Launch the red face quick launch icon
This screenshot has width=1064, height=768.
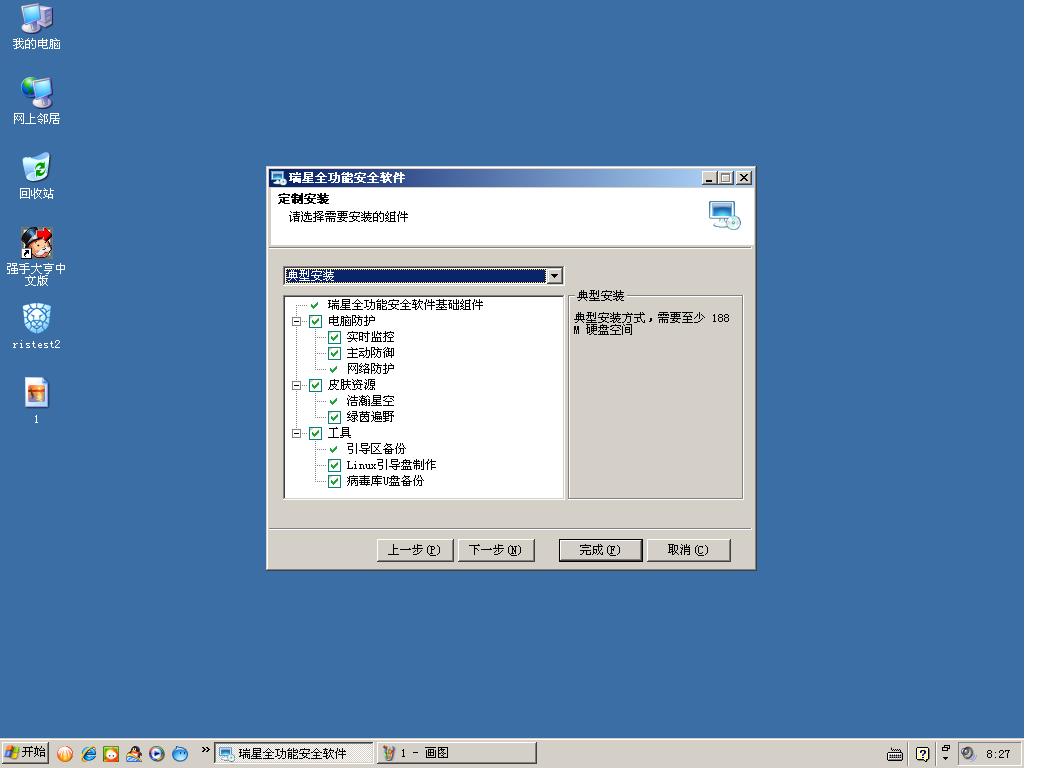(x=111, y=753)
